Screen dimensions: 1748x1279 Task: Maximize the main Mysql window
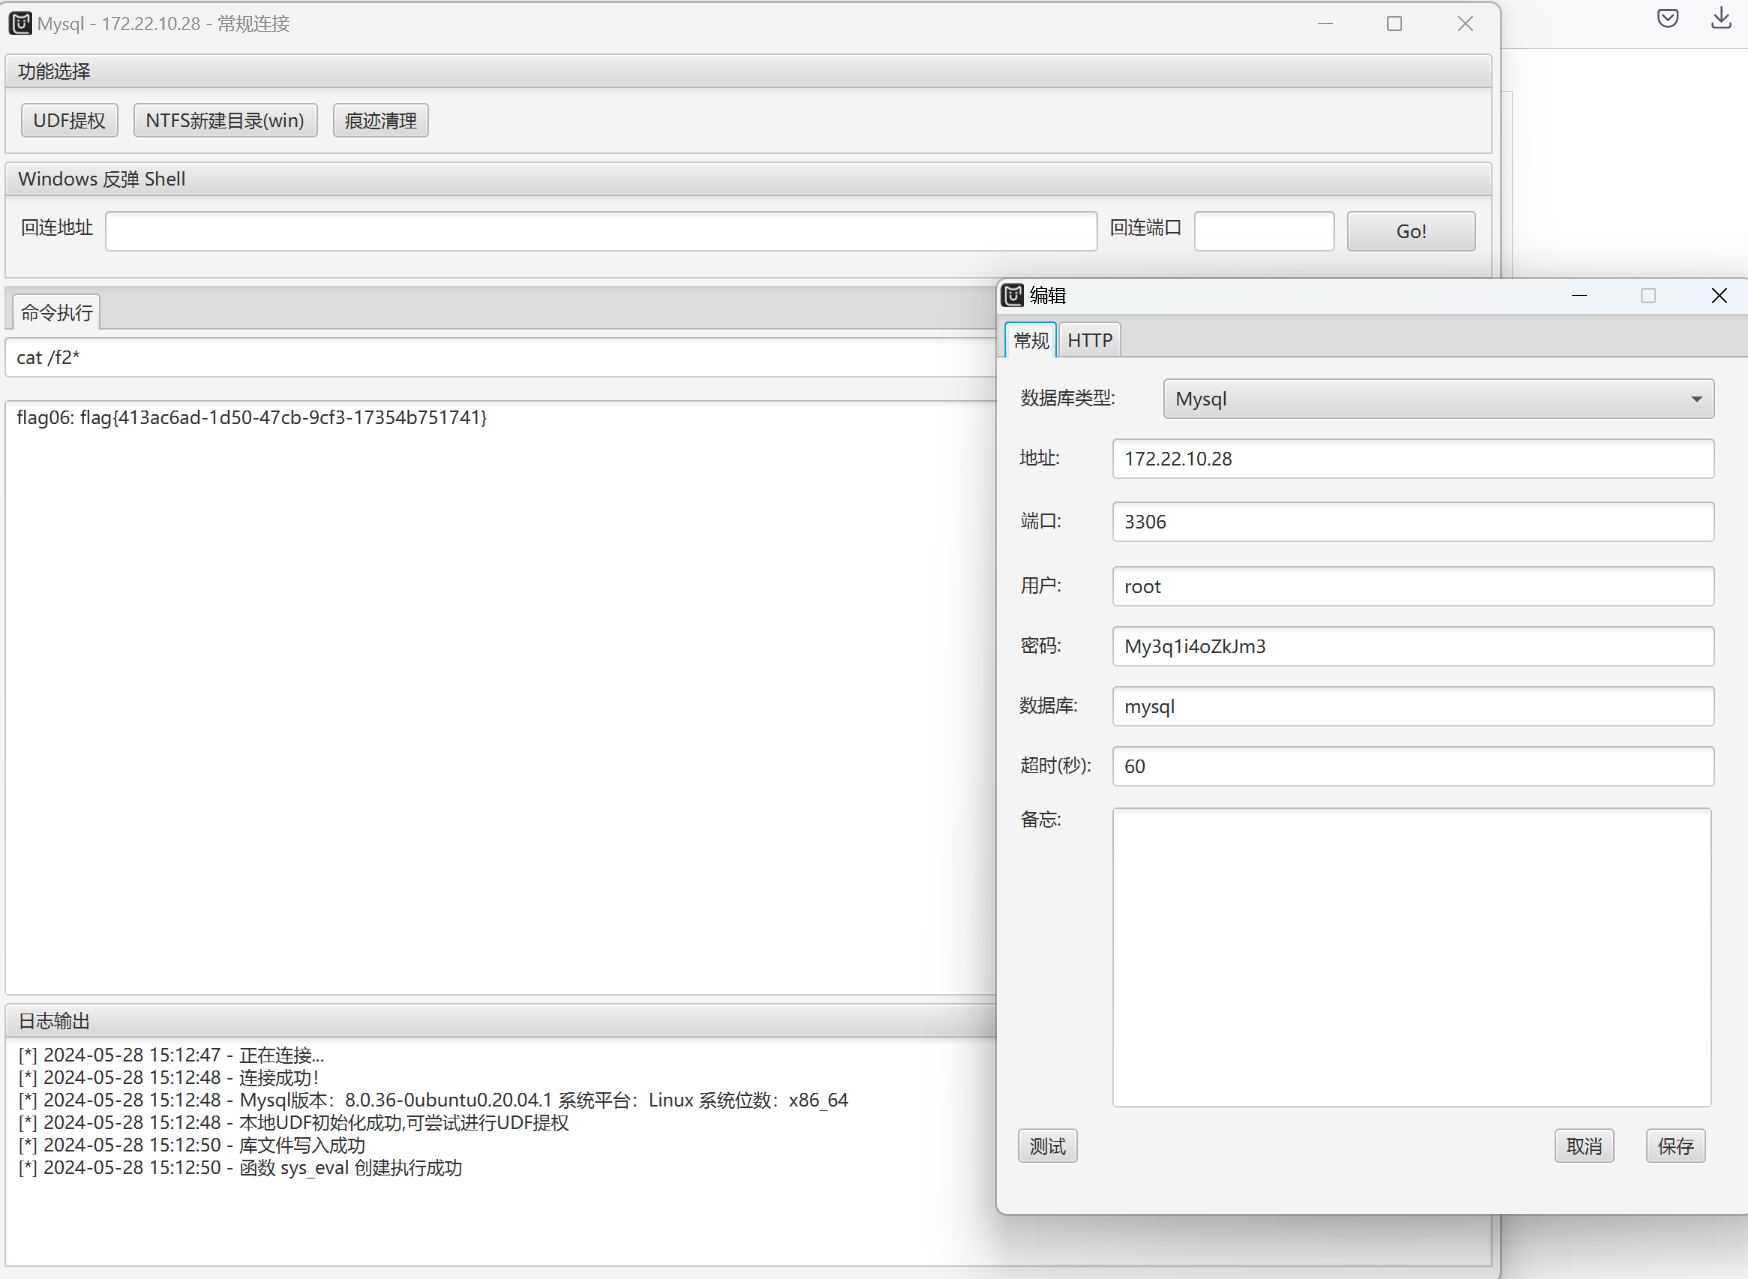[1394, 23]
